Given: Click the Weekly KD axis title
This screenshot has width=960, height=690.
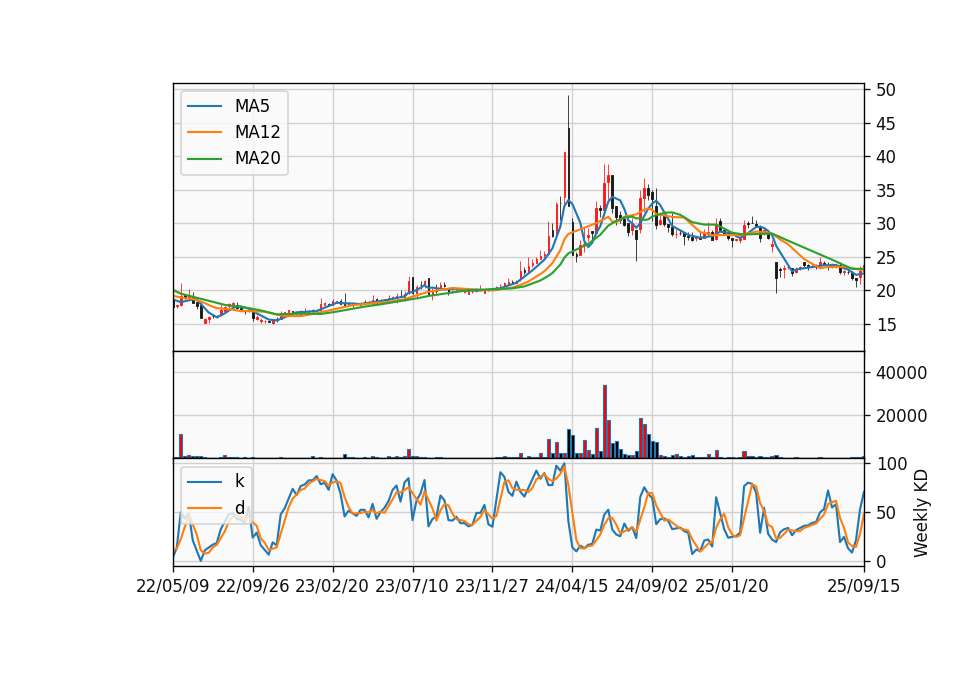Looking at the screenshot, I should coord(921,513).
